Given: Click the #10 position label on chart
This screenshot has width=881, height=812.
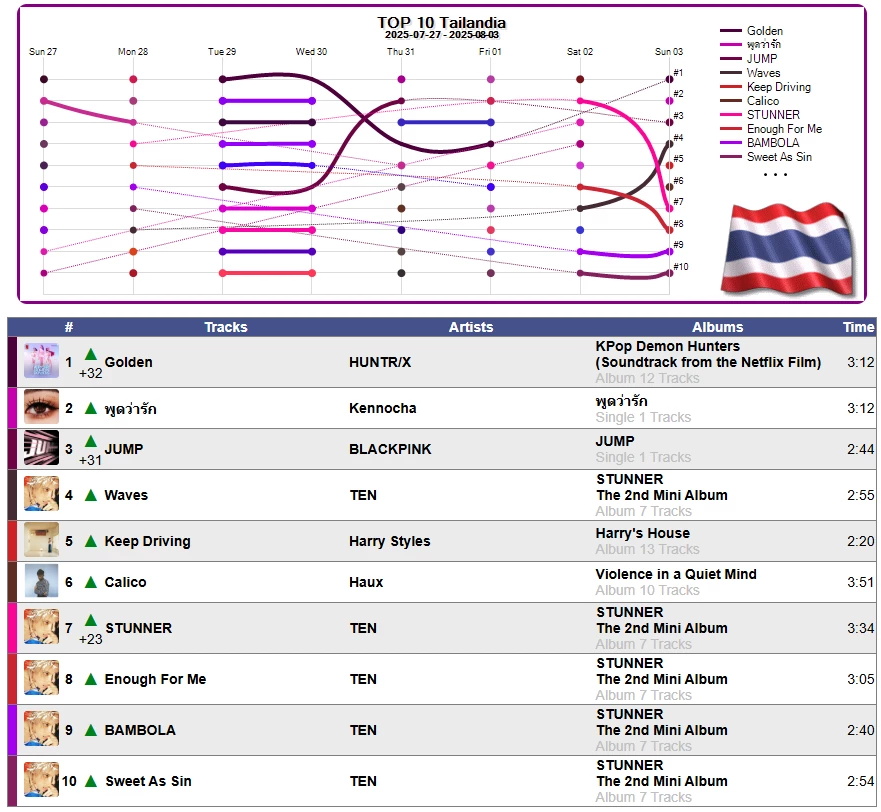Looking at the screenshot, I should [x=681, y=266].
